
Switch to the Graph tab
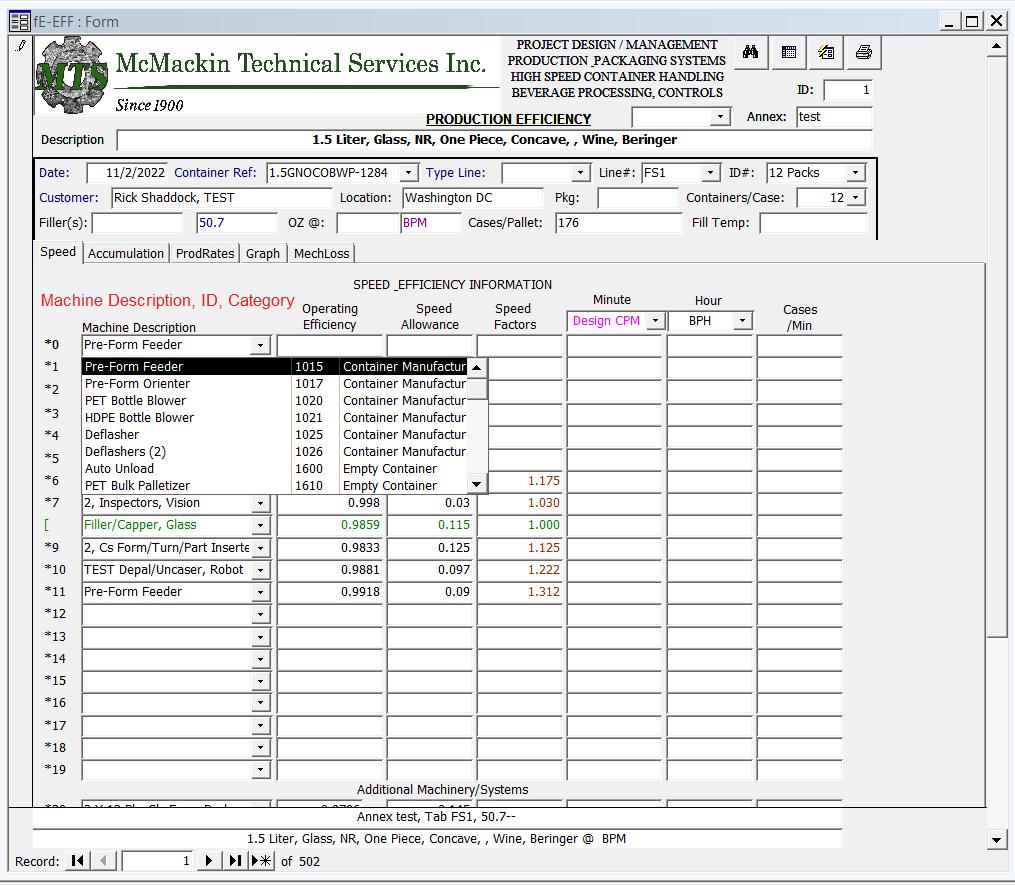click(263, 254)
